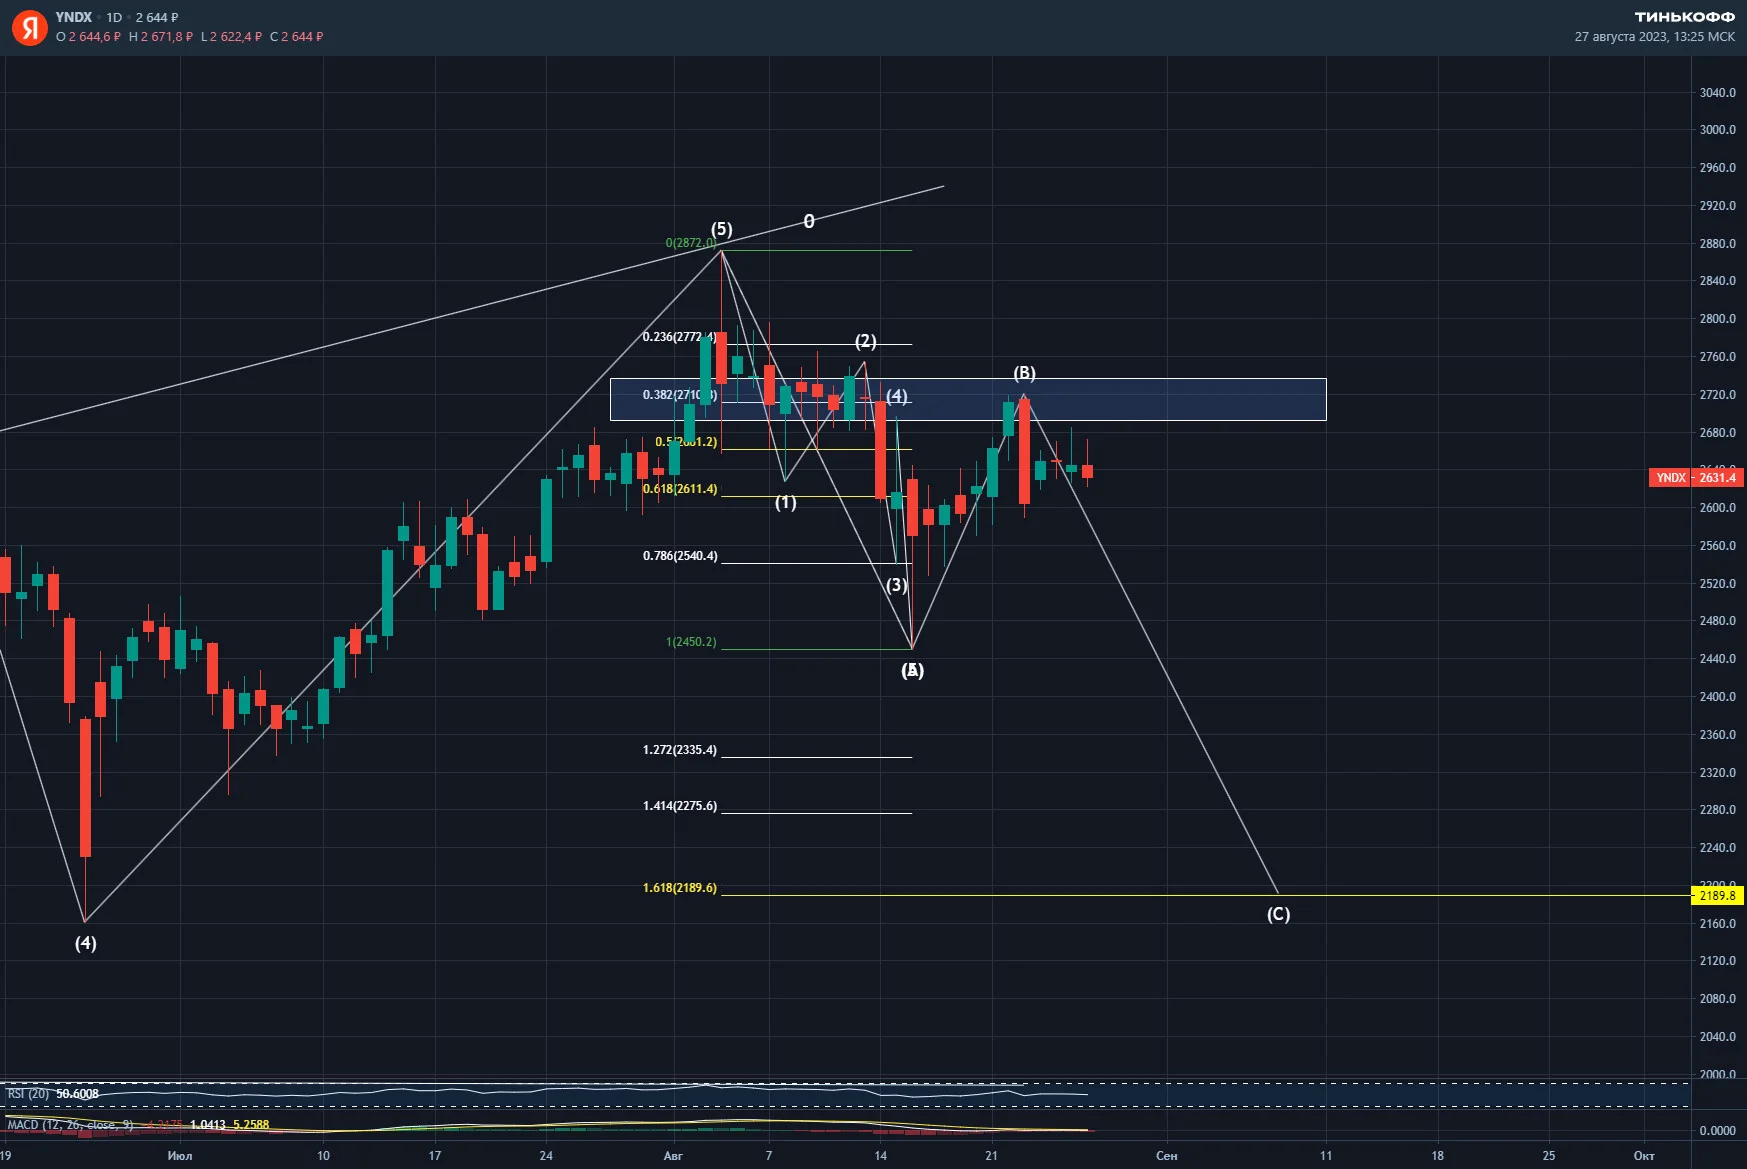Select the 1.618(2189.6) Fibonacci level label

coord(680,888)
